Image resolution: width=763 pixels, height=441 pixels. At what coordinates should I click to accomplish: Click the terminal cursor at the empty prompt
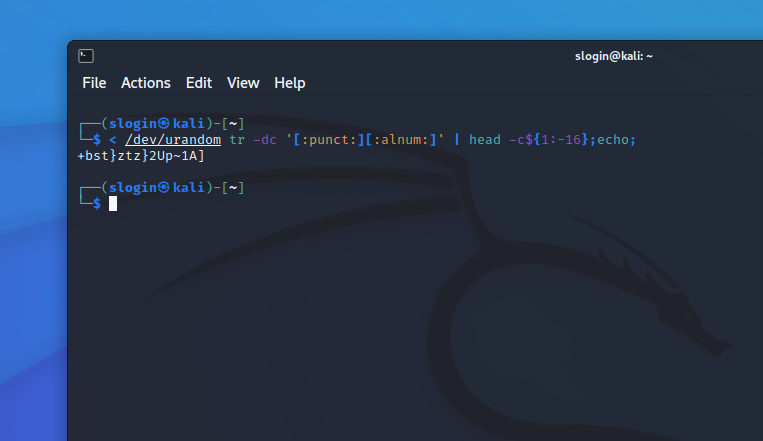113,204
